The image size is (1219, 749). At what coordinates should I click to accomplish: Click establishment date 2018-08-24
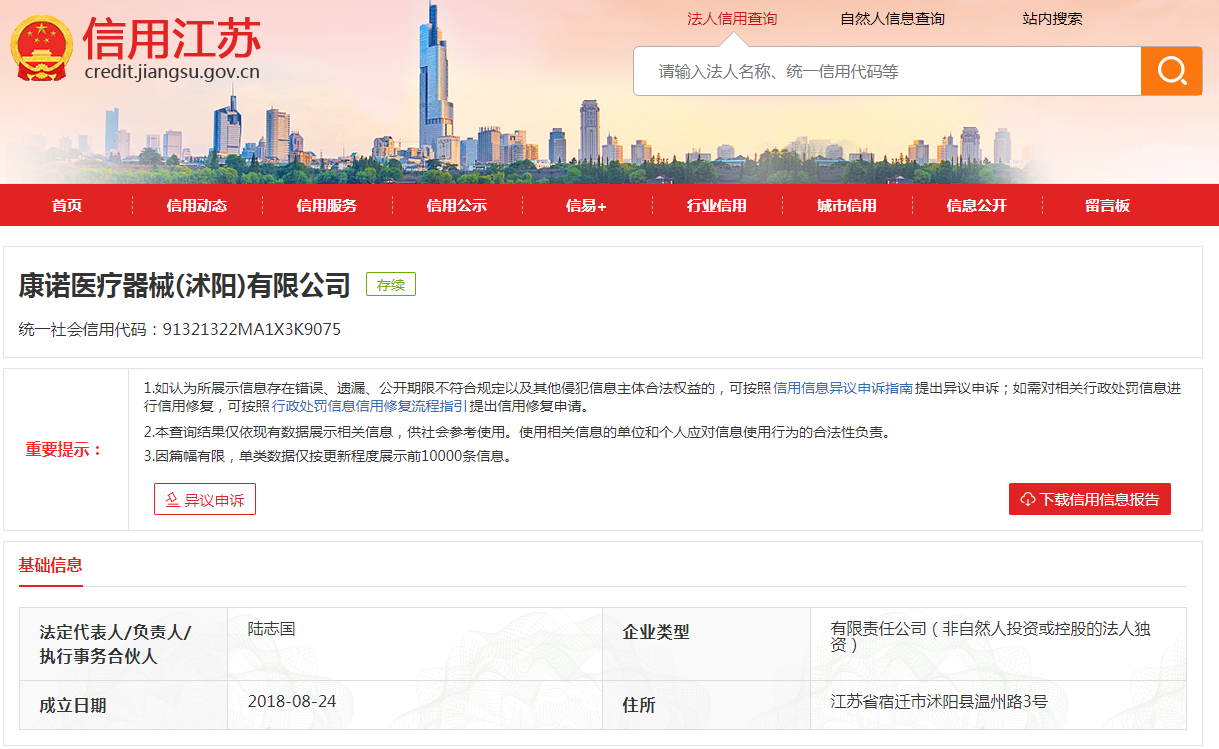(292, 701)
